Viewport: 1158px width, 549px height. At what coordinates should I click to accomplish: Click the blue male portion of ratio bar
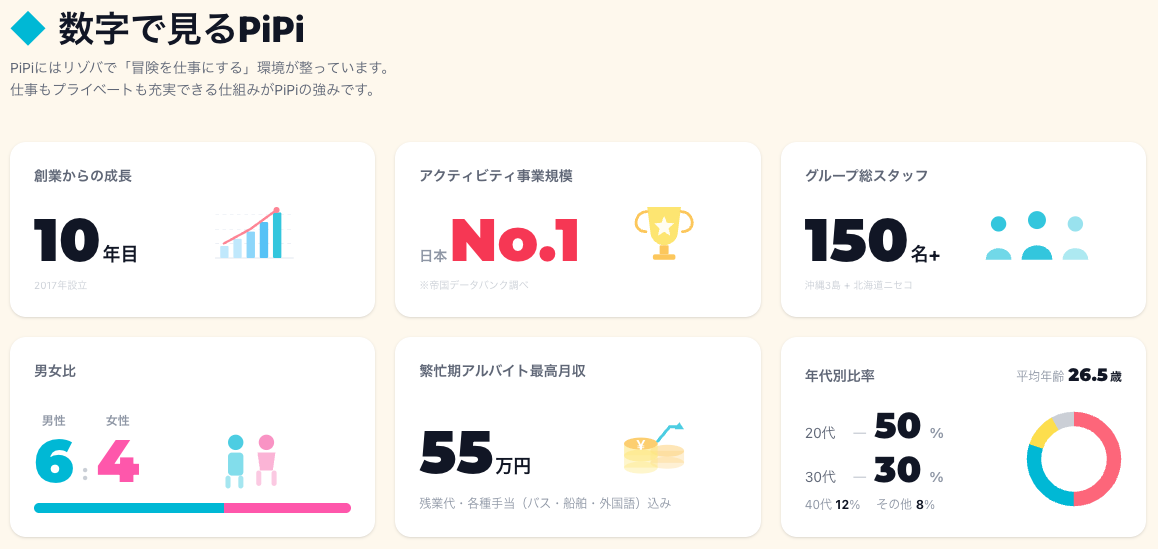coord(128,508)
